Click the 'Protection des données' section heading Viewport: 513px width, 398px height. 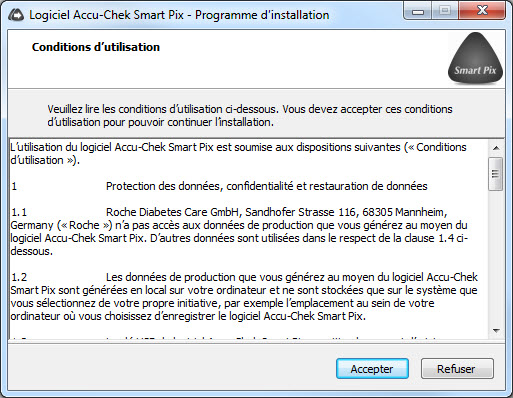(267, 186)
